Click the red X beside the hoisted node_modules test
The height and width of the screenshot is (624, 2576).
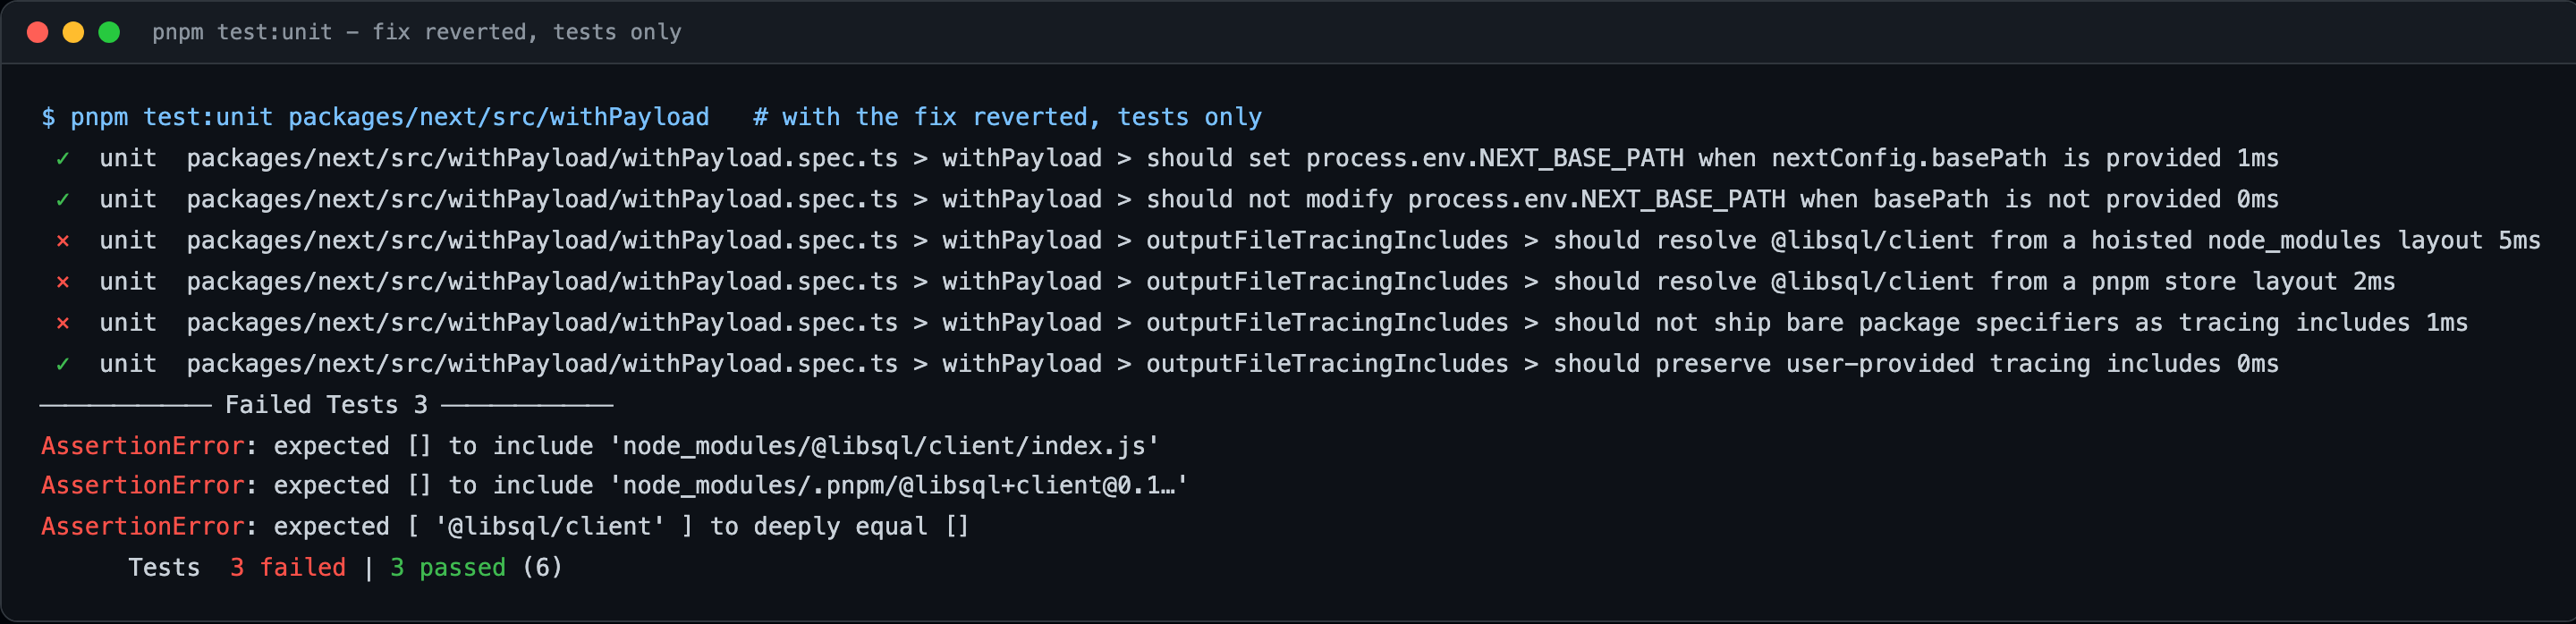tap(63, 240)
